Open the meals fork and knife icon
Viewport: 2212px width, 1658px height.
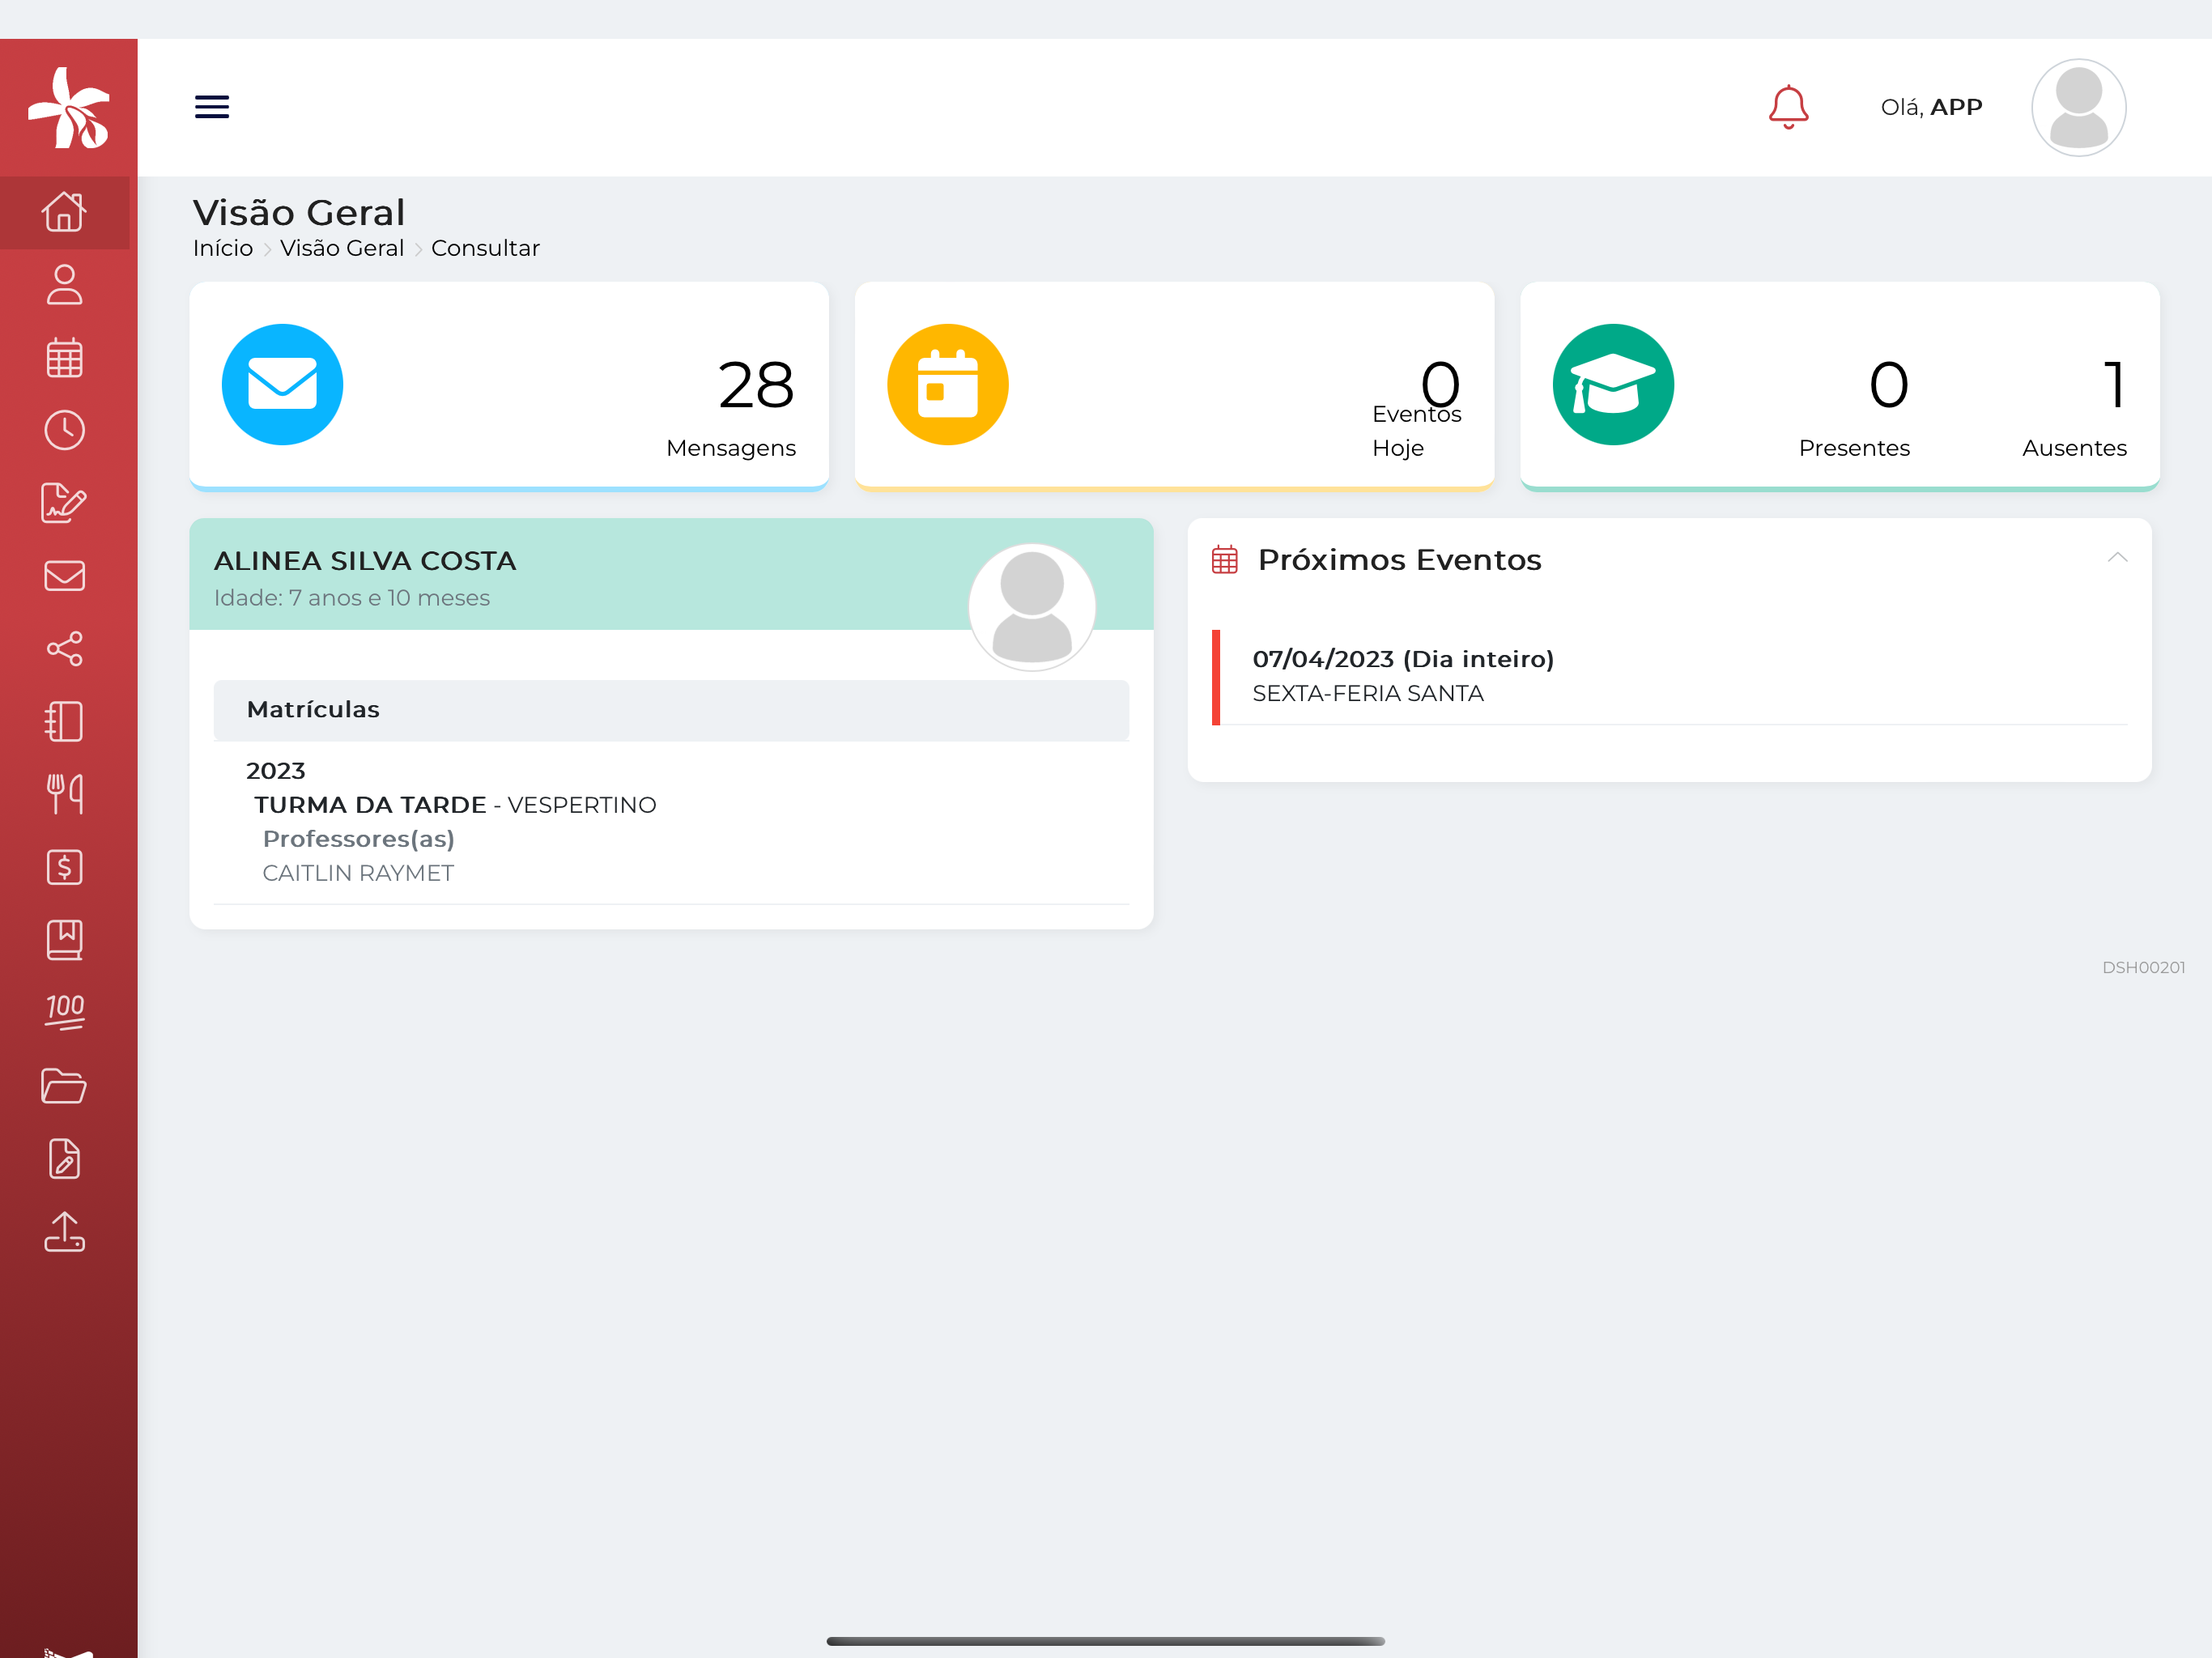tap(65, 794)
